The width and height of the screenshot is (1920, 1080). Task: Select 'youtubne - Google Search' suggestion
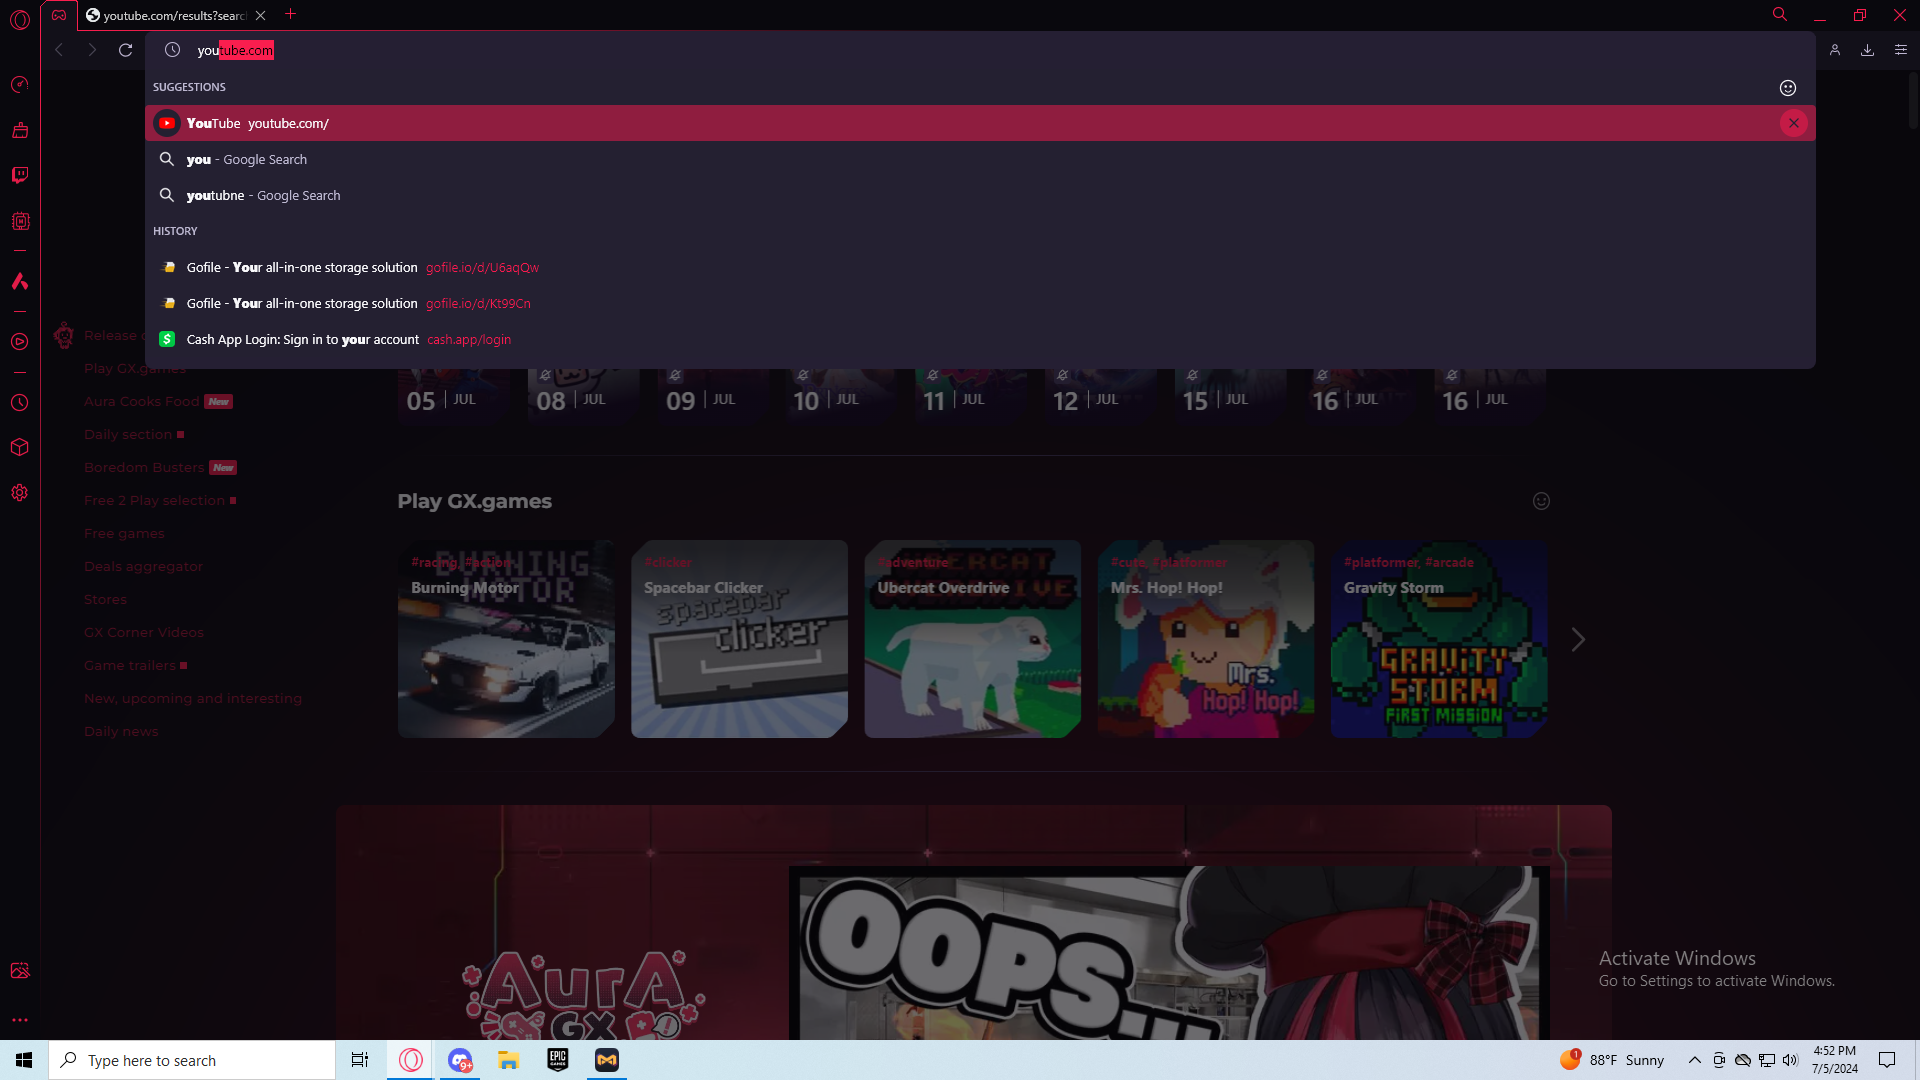(x=980, y=195)
